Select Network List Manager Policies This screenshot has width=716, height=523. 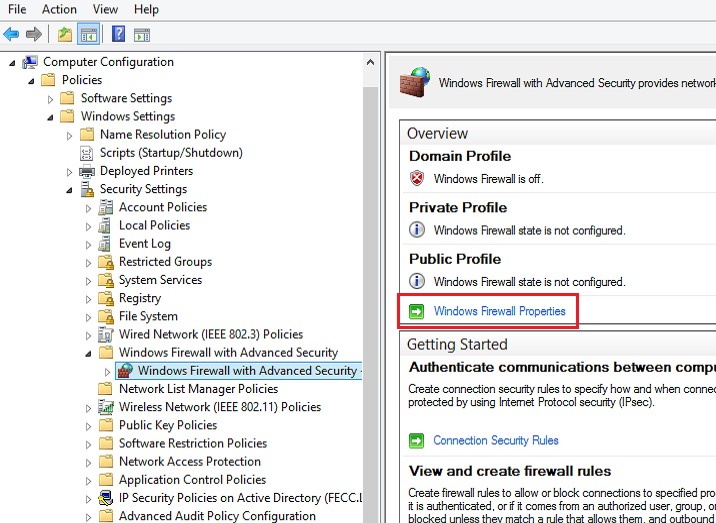(199, 389)
